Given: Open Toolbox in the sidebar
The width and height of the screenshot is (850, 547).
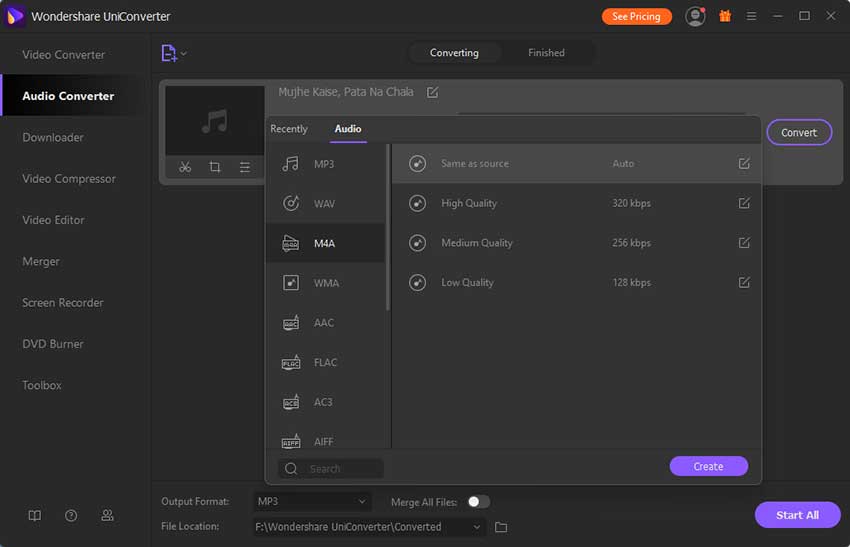Looking at the screenshot, I should point(42,385).
